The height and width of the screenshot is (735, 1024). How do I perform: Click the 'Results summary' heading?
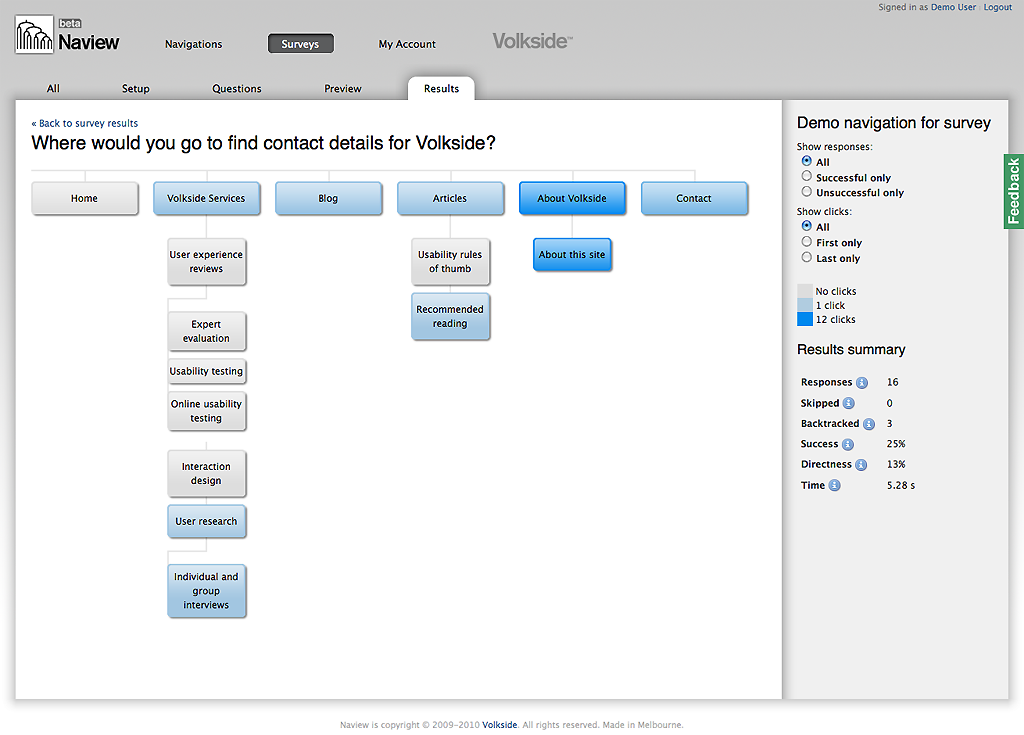coord(851,350)
